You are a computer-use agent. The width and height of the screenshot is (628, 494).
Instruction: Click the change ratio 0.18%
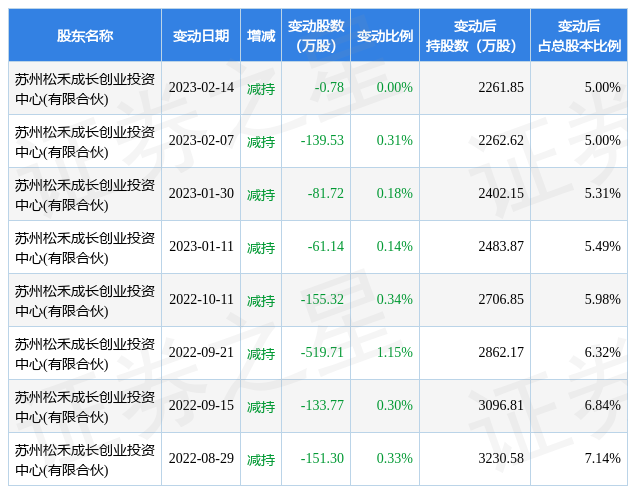[395, 193]
